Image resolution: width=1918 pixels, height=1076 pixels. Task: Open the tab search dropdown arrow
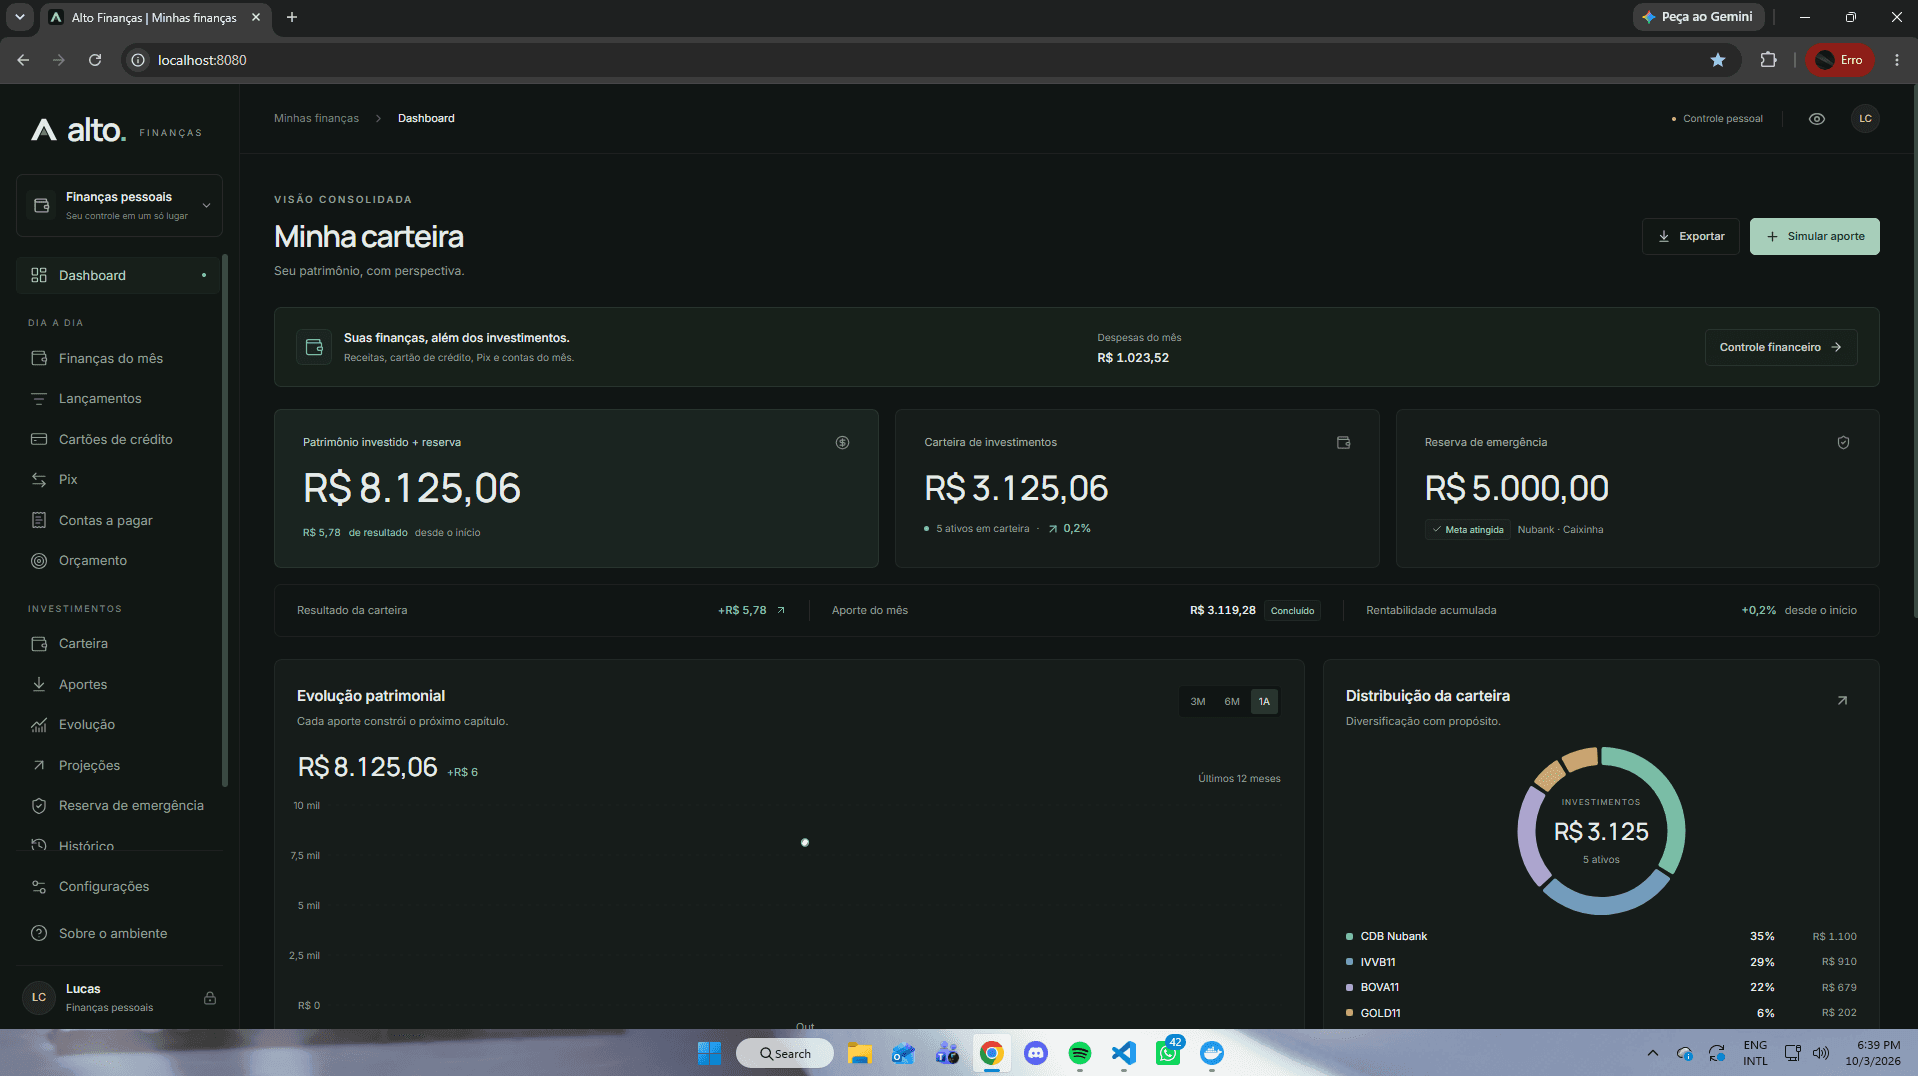(19, 17)
